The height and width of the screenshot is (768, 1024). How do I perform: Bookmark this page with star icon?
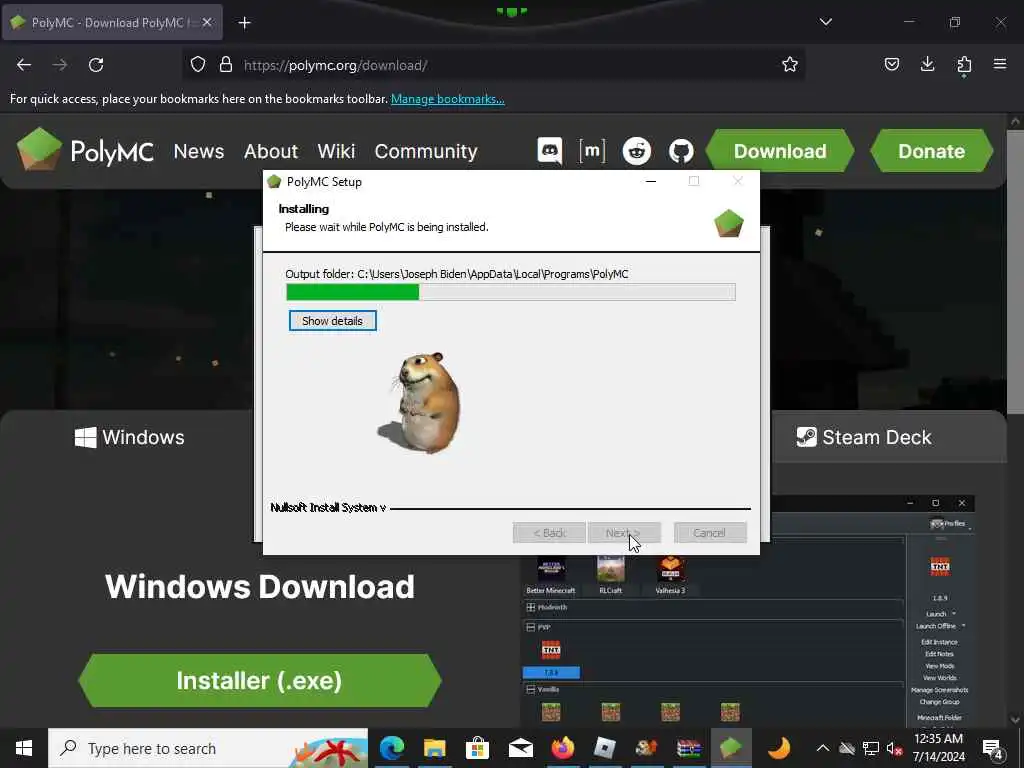click(790, 65)
